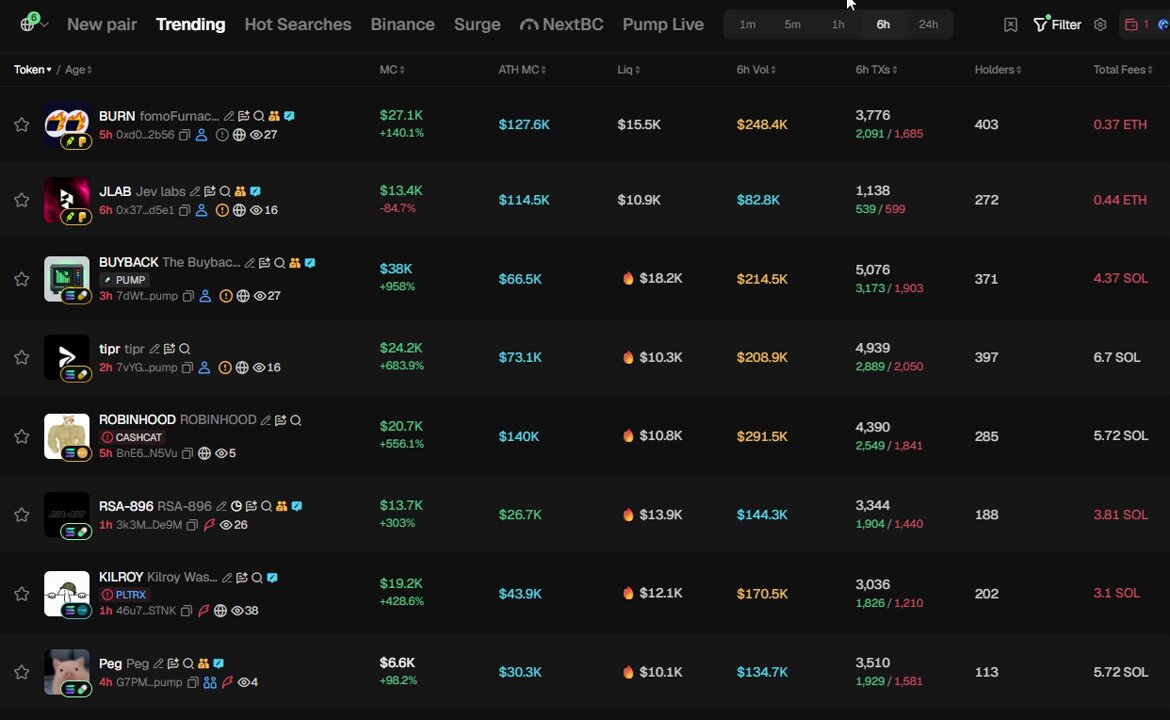
Task: Search BURN using its magnifier icon
Action: point(258,116)
